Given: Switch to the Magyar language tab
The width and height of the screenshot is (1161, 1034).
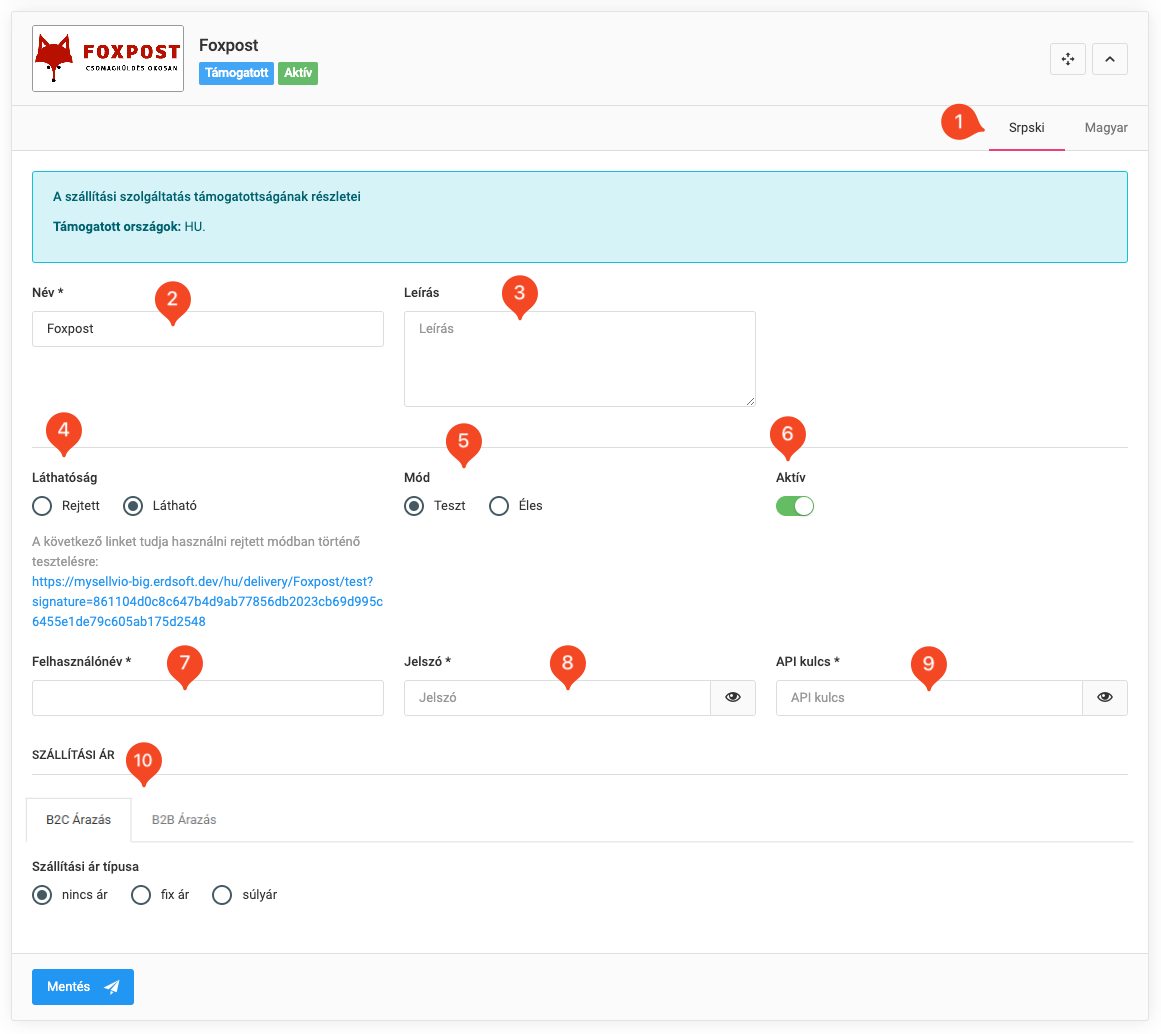Looking at the screenshot, I should pos(1105,127).
